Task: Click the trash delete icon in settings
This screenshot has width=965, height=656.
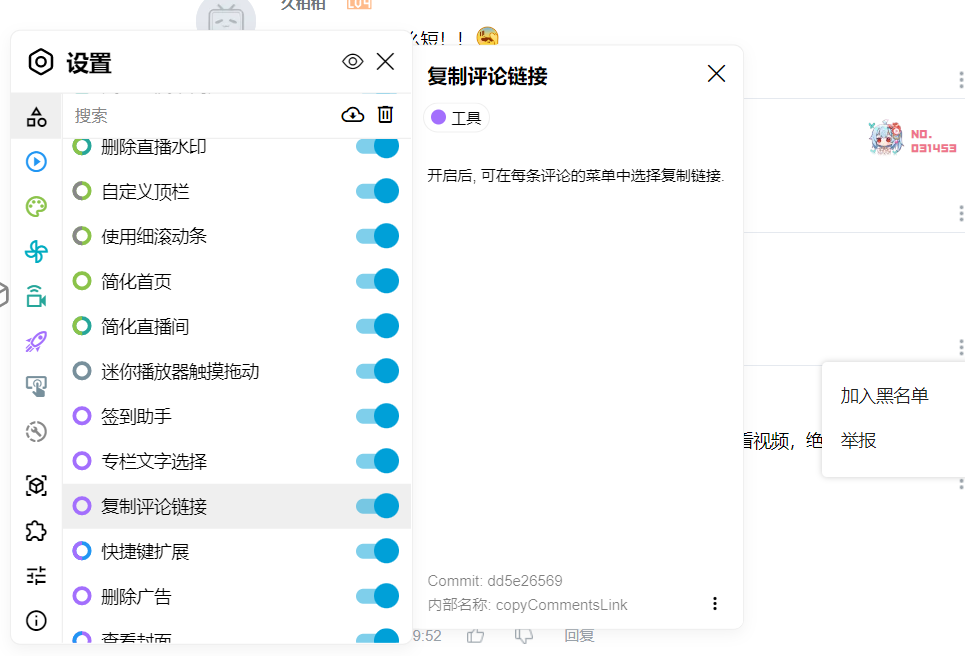Action: 385,114
